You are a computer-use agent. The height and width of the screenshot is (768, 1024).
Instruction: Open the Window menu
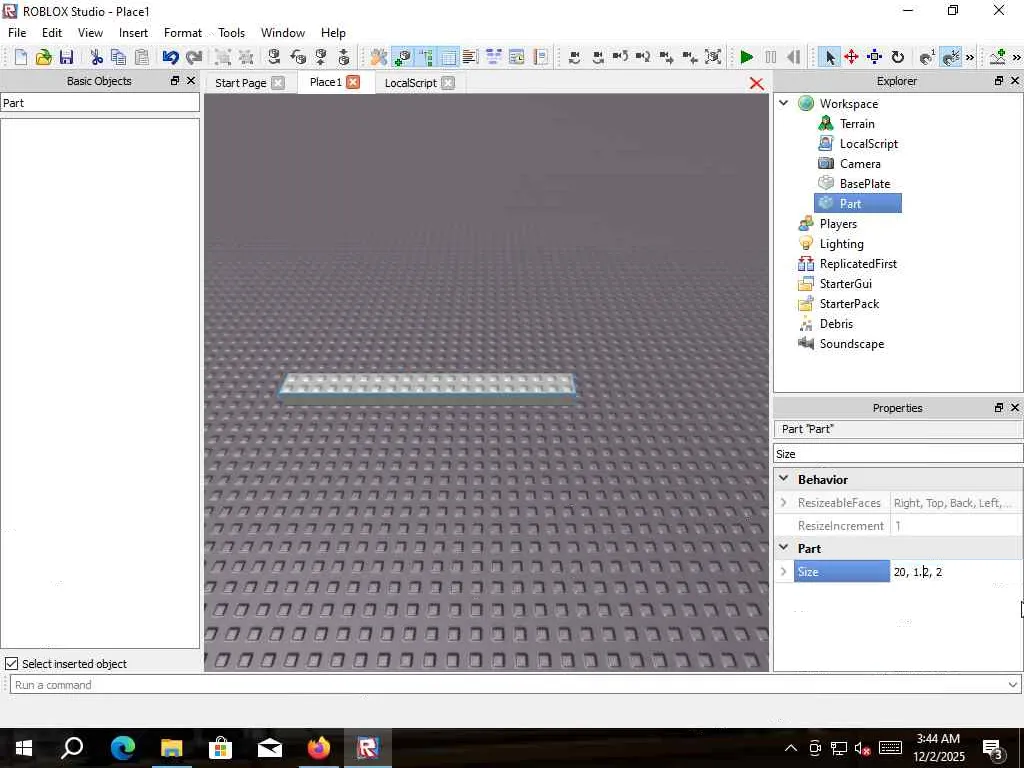point(283,33)
